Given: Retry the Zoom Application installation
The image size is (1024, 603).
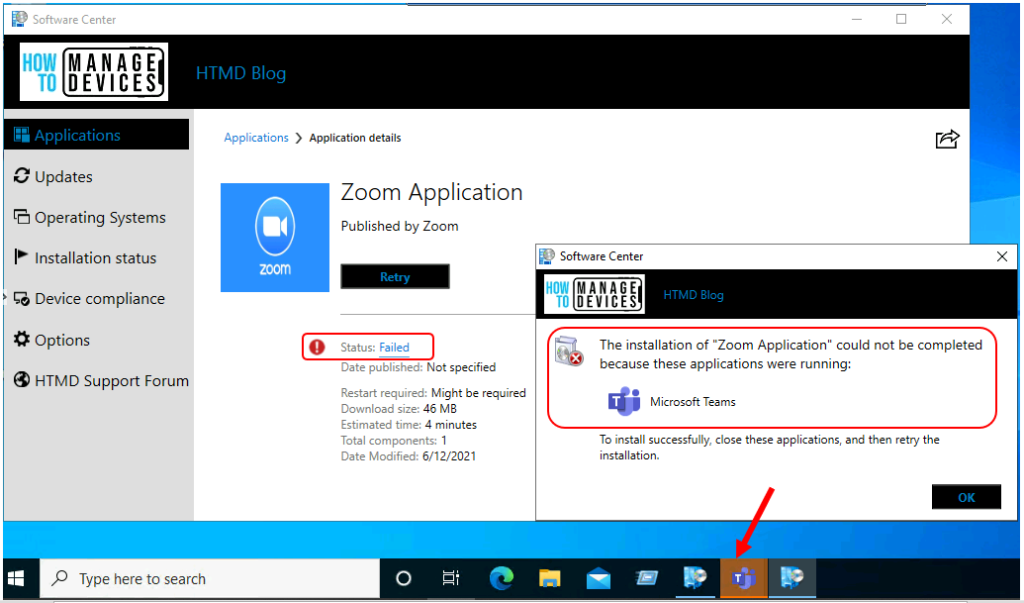Looking at the screenshot, I should tap(395, 277).
